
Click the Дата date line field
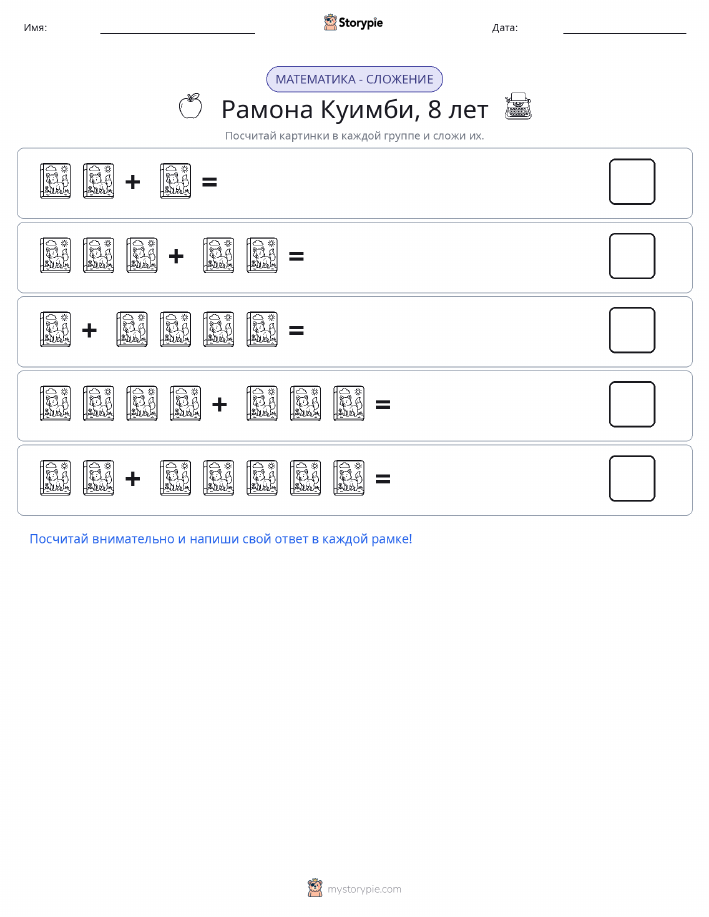coord(624,29)
